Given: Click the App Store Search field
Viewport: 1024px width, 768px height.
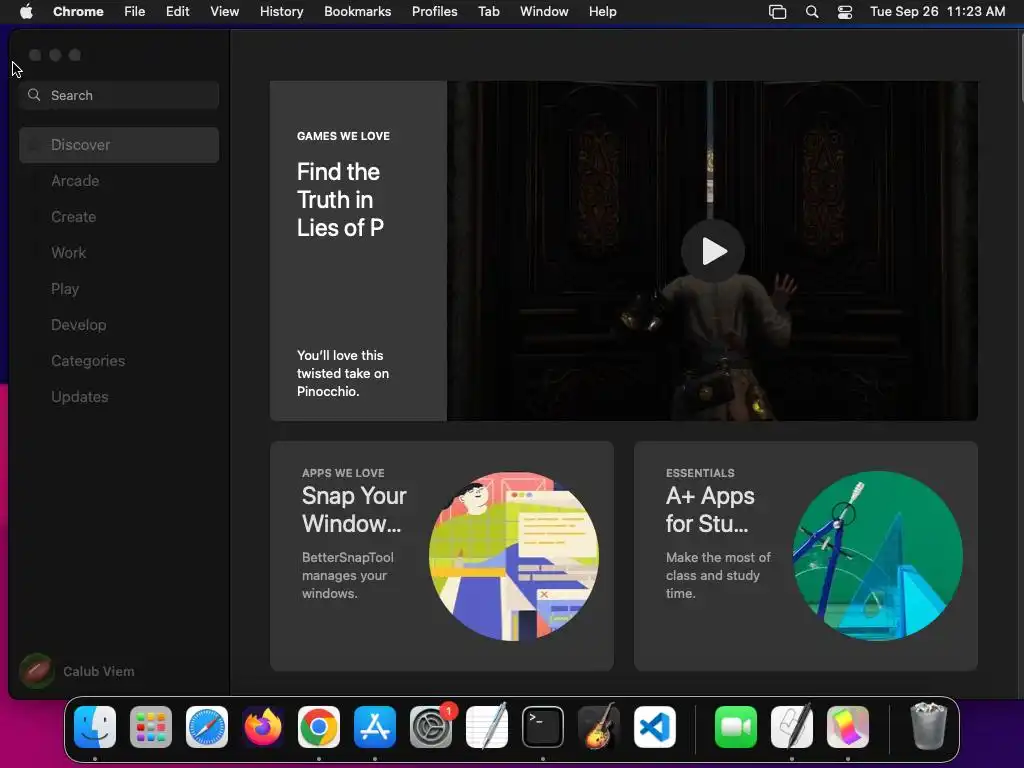Looking at the screenshot, I should click(x=119, y=95).
